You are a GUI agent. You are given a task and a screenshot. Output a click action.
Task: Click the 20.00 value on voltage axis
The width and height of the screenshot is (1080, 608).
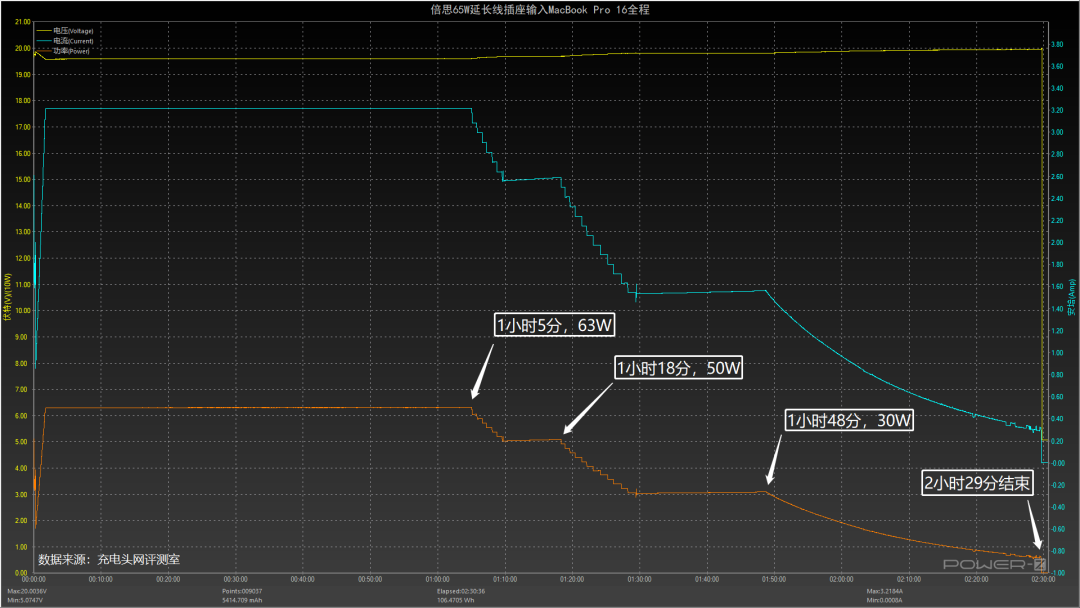pyautogui.click(x=23, y=48)
